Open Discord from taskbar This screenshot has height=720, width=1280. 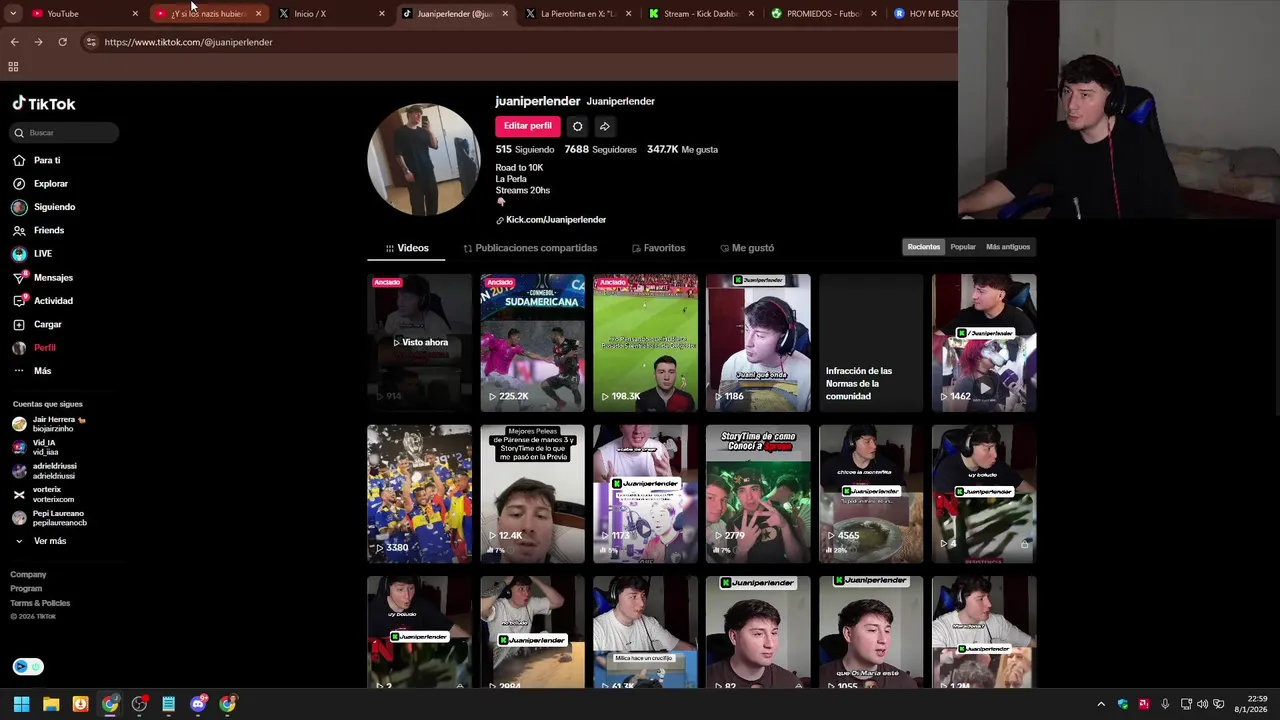click(x=198, y=704)
